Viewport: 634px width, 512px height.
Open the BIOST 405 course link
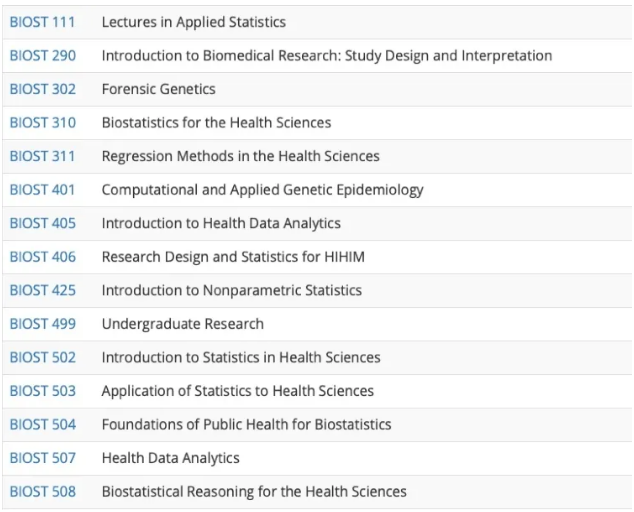tap(42, 224)
